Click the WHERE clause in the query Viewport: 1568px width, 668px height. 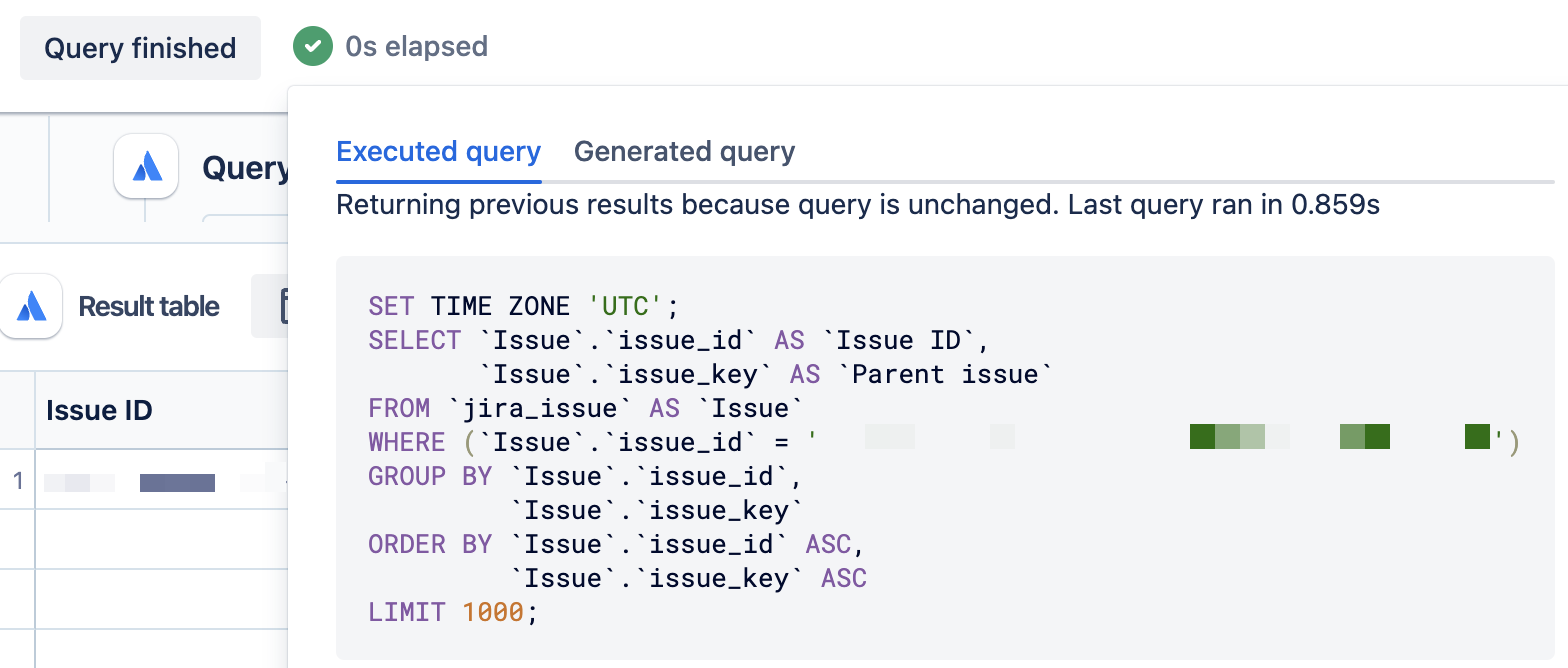[x=943, y=442]
